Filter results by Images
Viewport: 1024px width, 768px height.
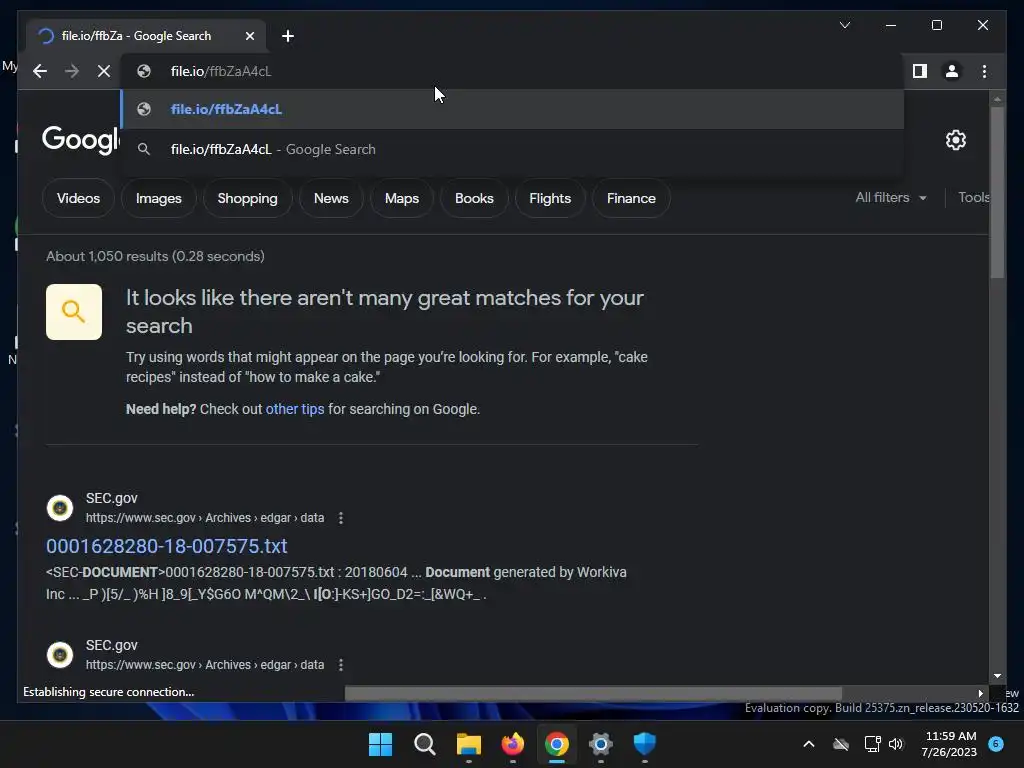159,198
